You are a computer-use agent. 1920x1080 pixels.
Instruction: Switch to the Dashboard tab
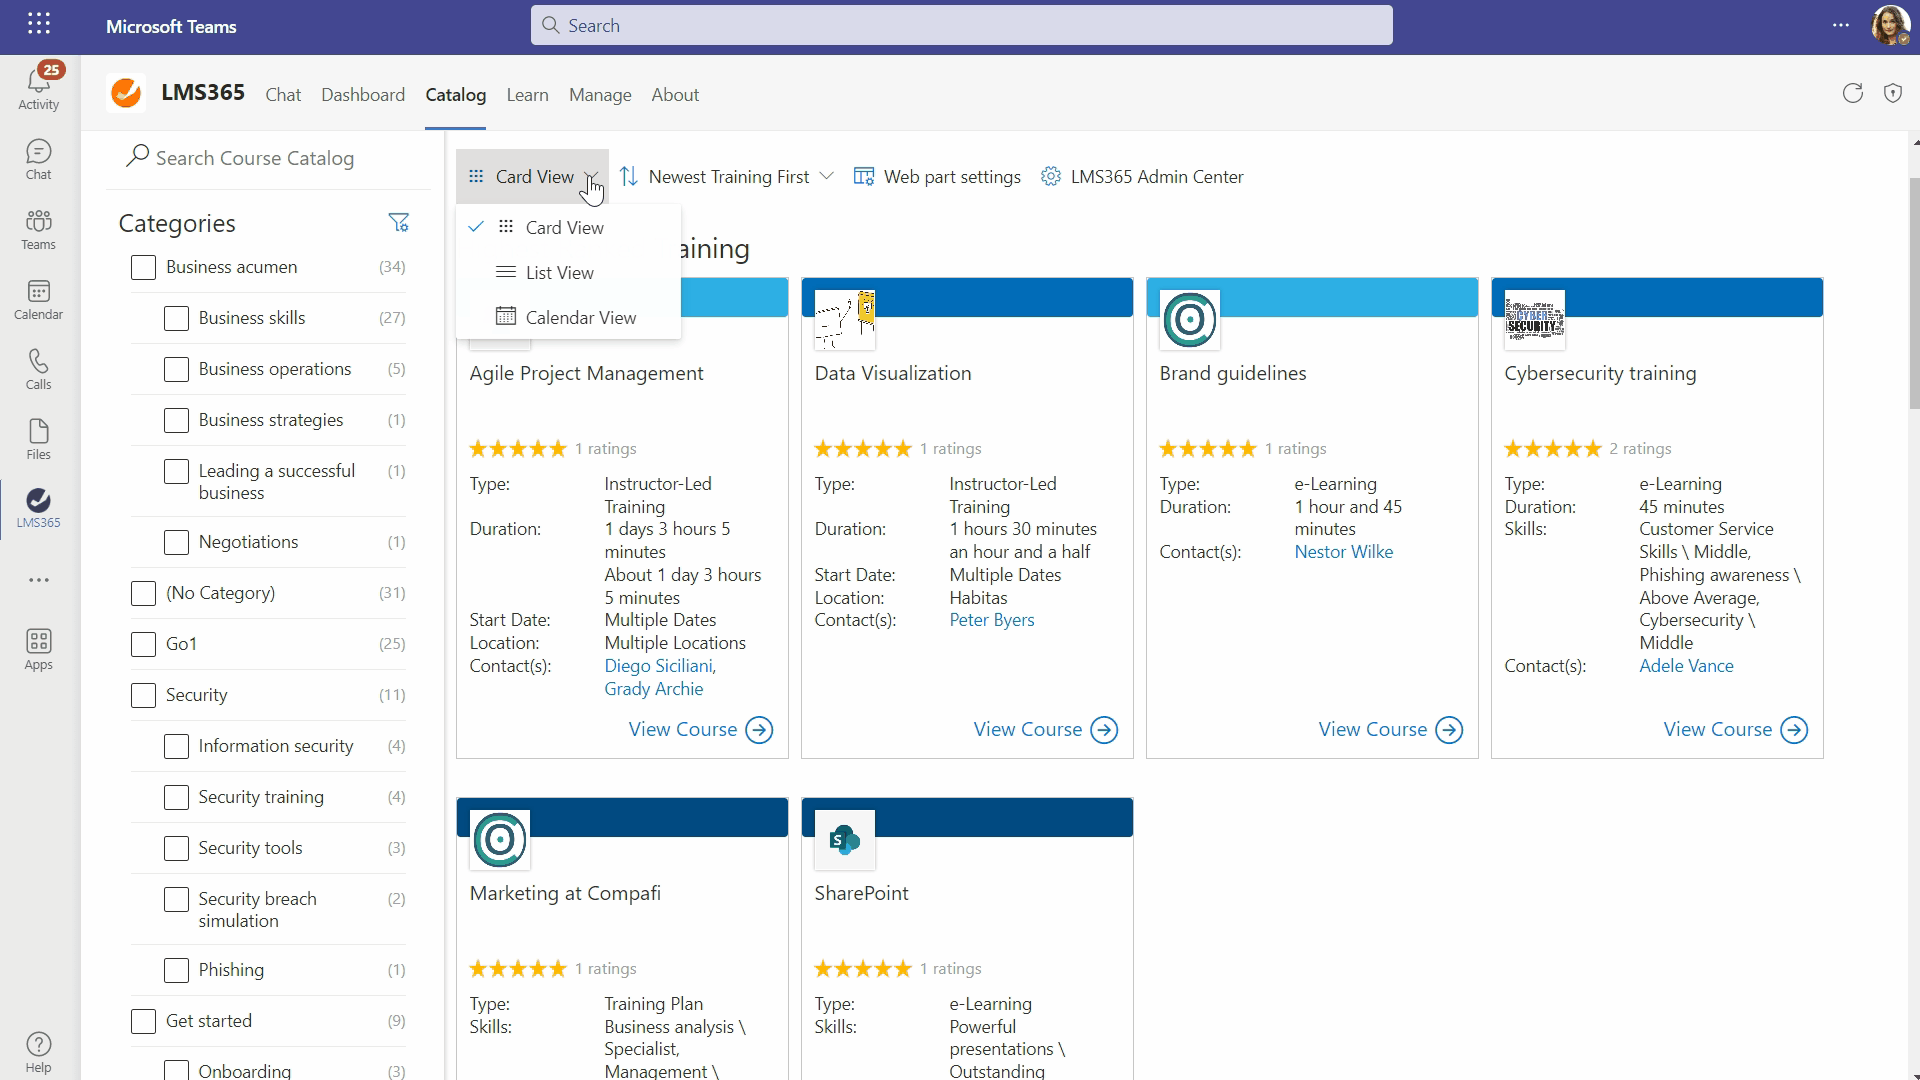coord(363,95)
